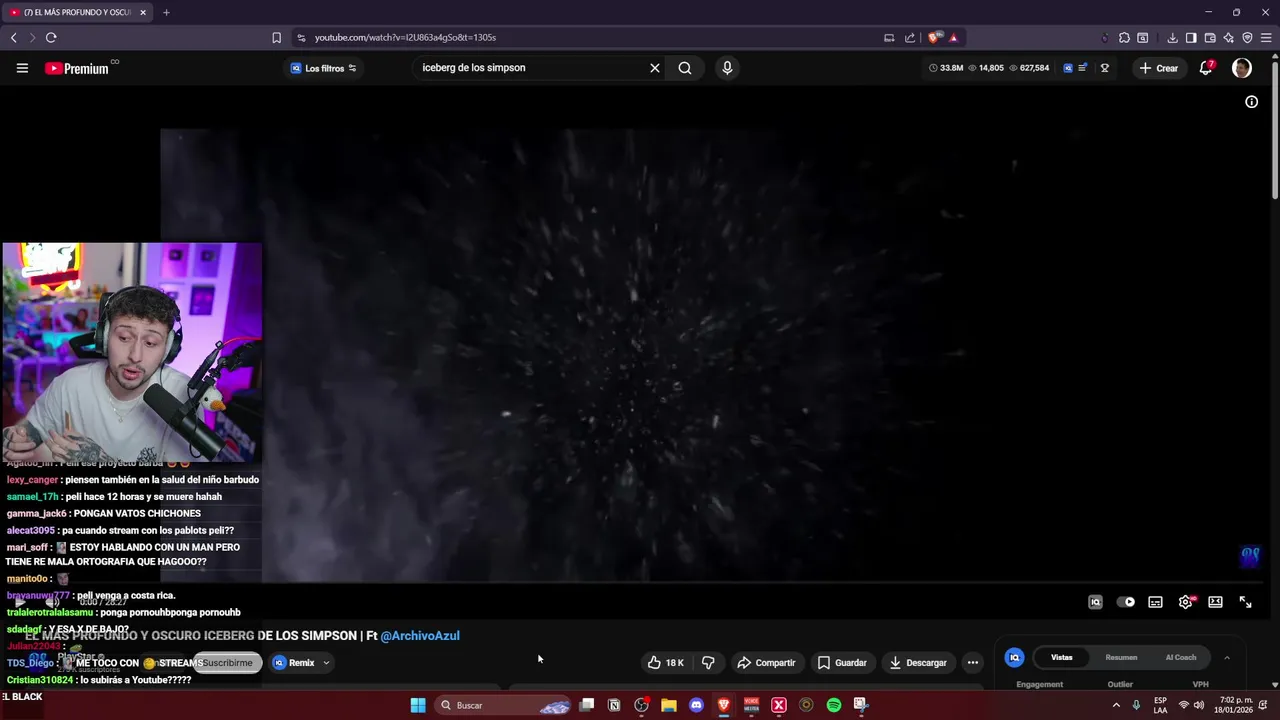Show hidden system tray icons

(x=1116, y=705)
